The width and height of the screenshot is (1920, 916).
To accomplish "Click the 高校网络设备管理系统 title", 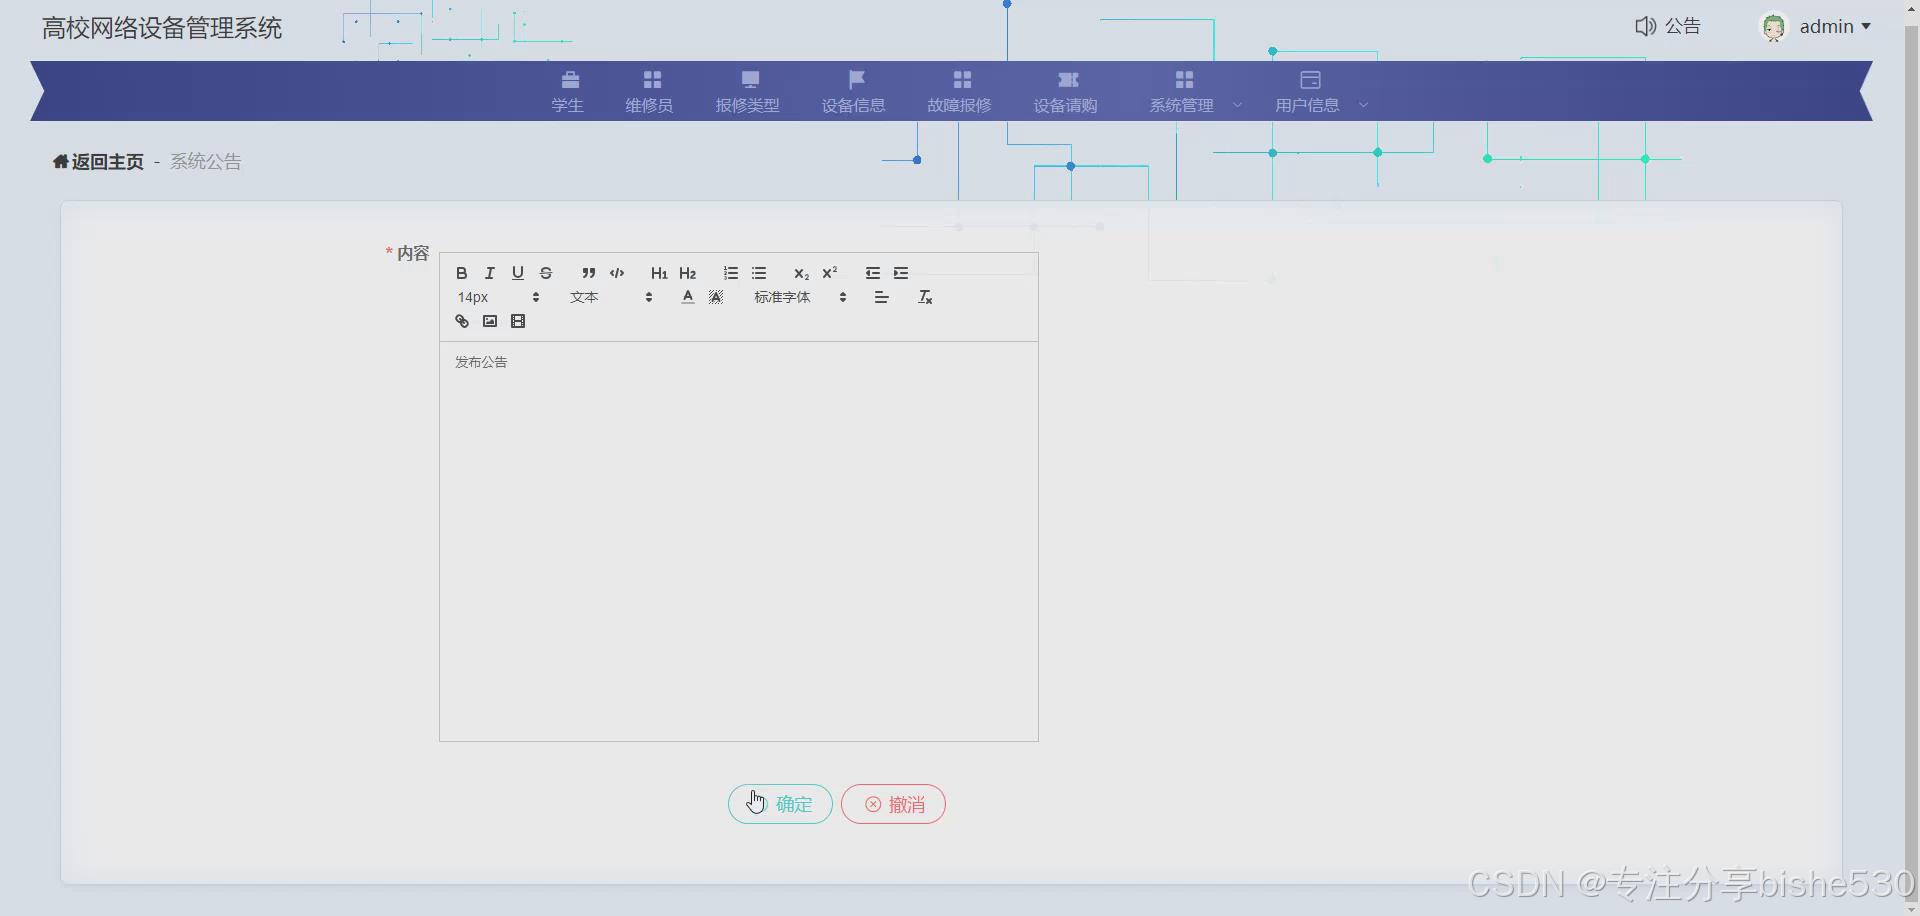I will tap(162, 28).
